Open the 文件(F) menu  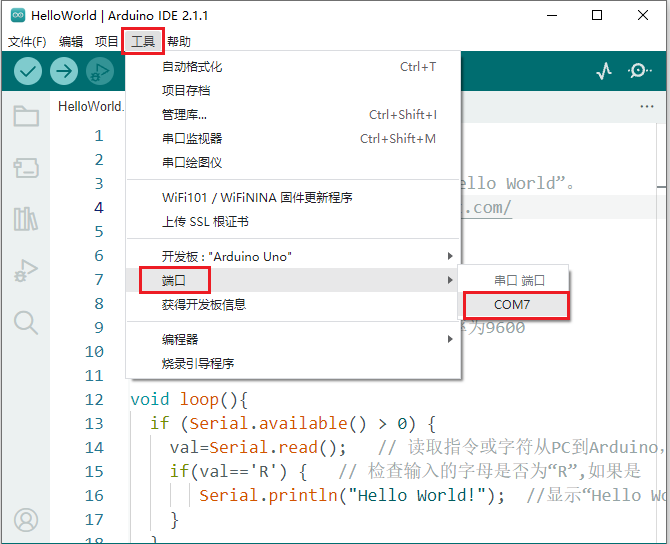[x=27, y=41]
